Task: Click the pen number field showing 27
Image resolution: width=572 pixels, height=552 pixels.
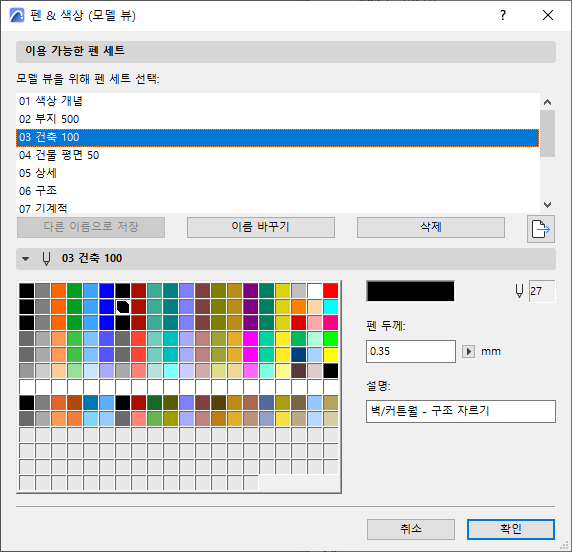Action: [542, 291]
